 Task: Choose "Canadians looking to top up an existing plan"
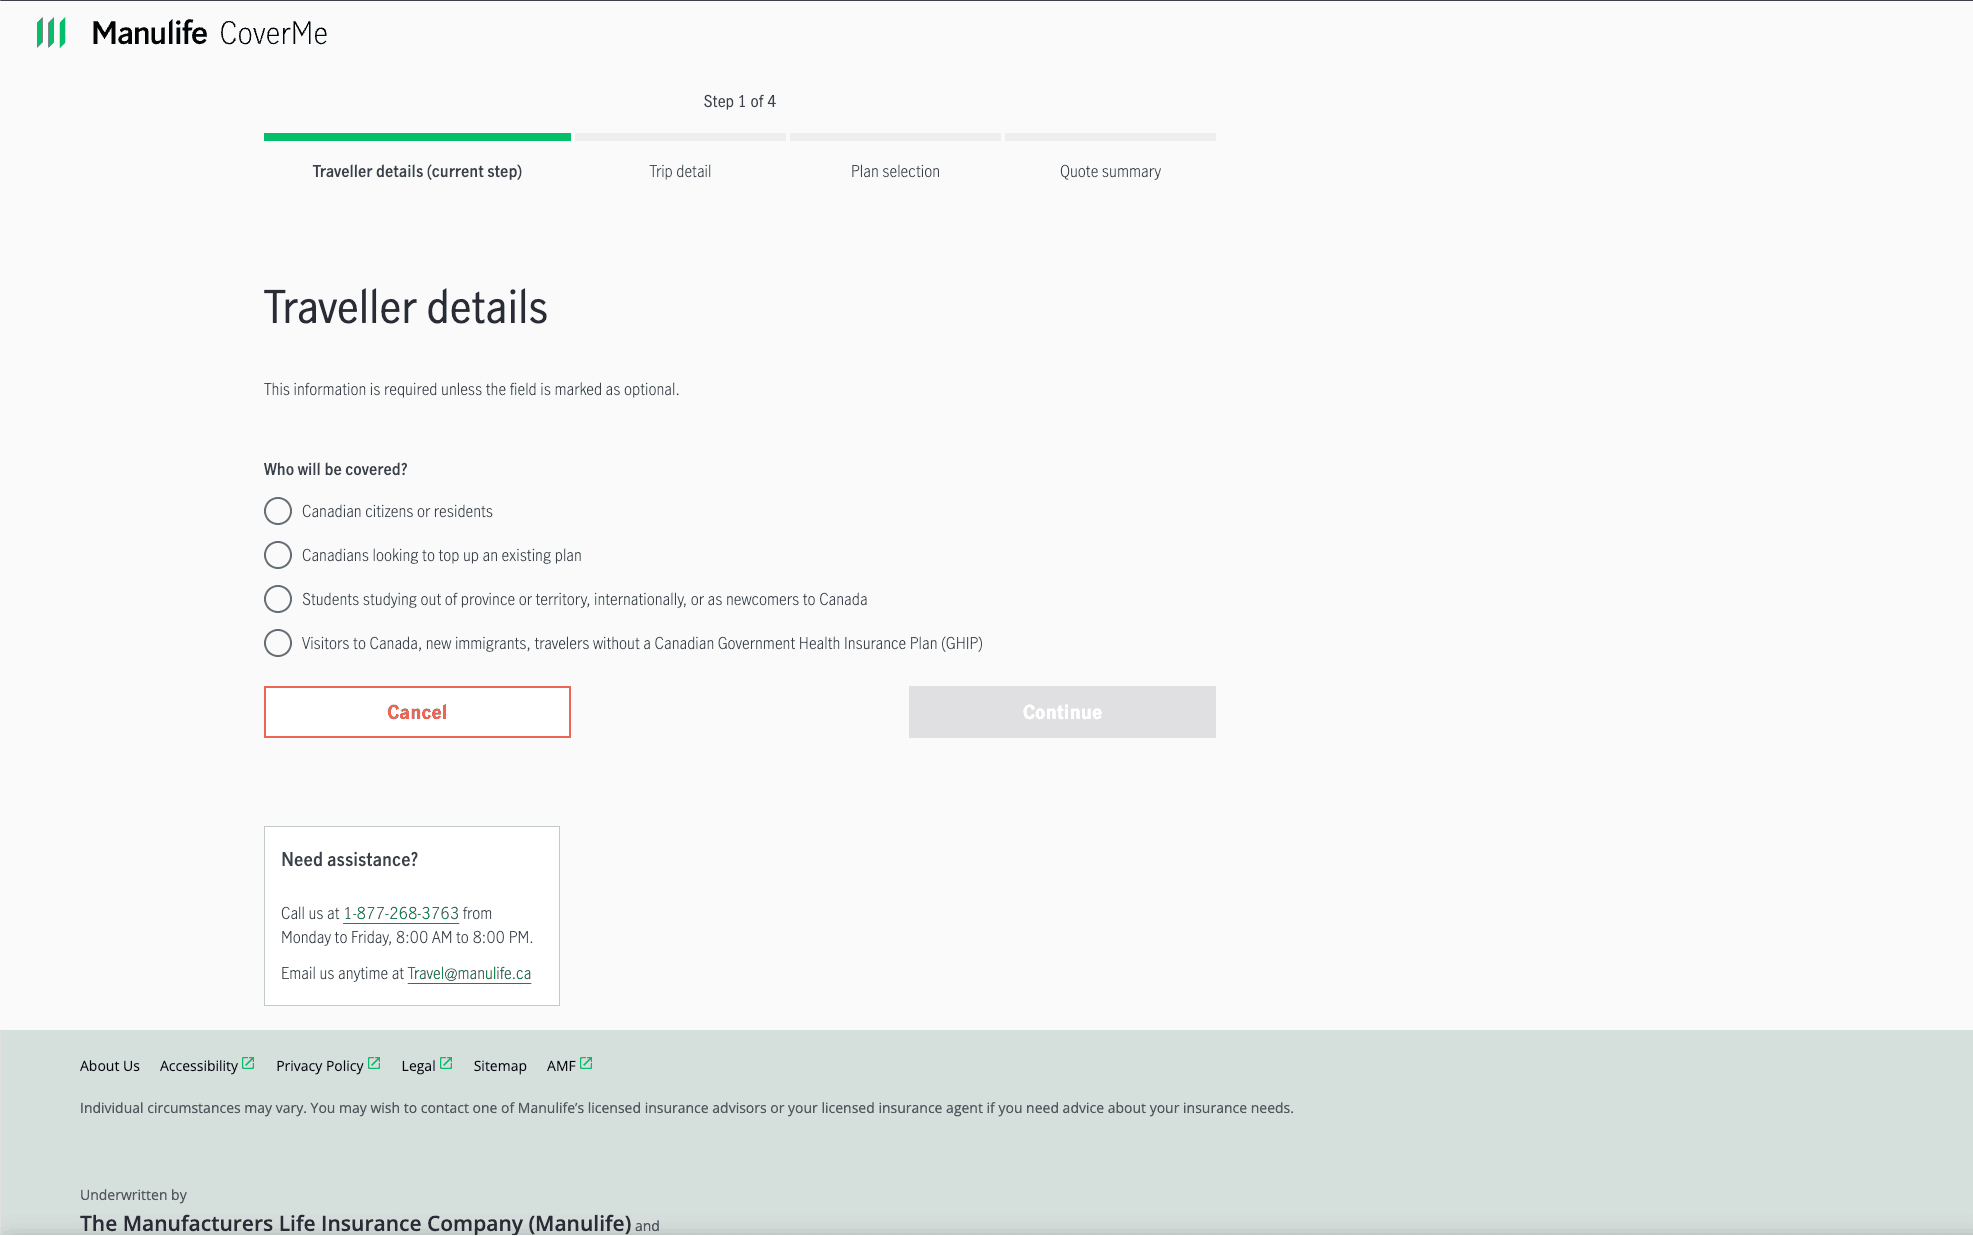(x=278, y=555)
